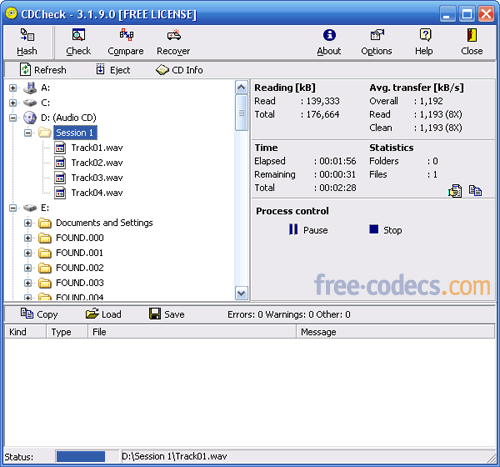Refresh the drive list
Screen dimensions: 500x467
tap(43, 70)
